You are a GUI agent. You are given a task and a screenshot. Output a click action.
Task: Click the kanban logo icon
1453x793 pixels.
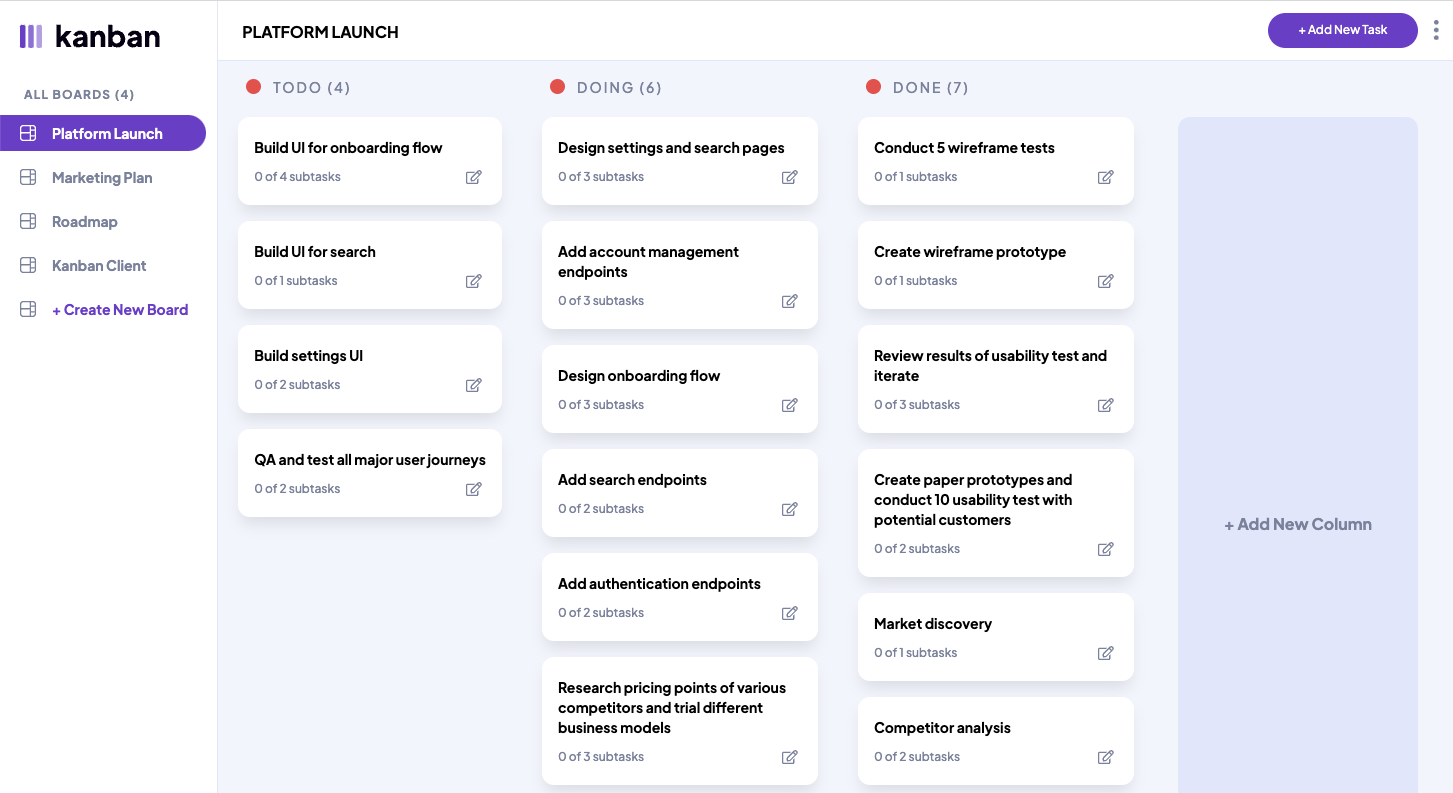point(31,37)
